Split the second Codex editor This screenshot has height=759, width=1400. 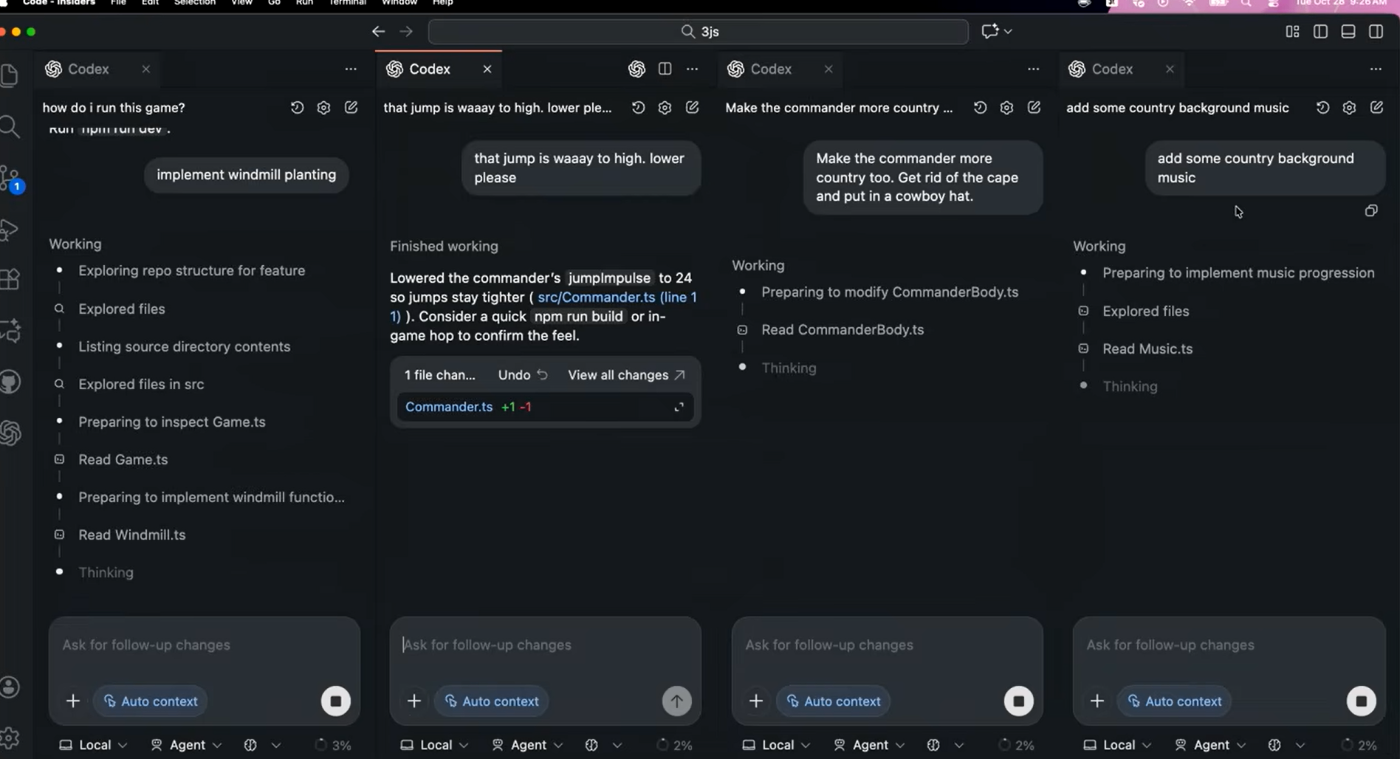pyautogui.click(x=665, y=69)
